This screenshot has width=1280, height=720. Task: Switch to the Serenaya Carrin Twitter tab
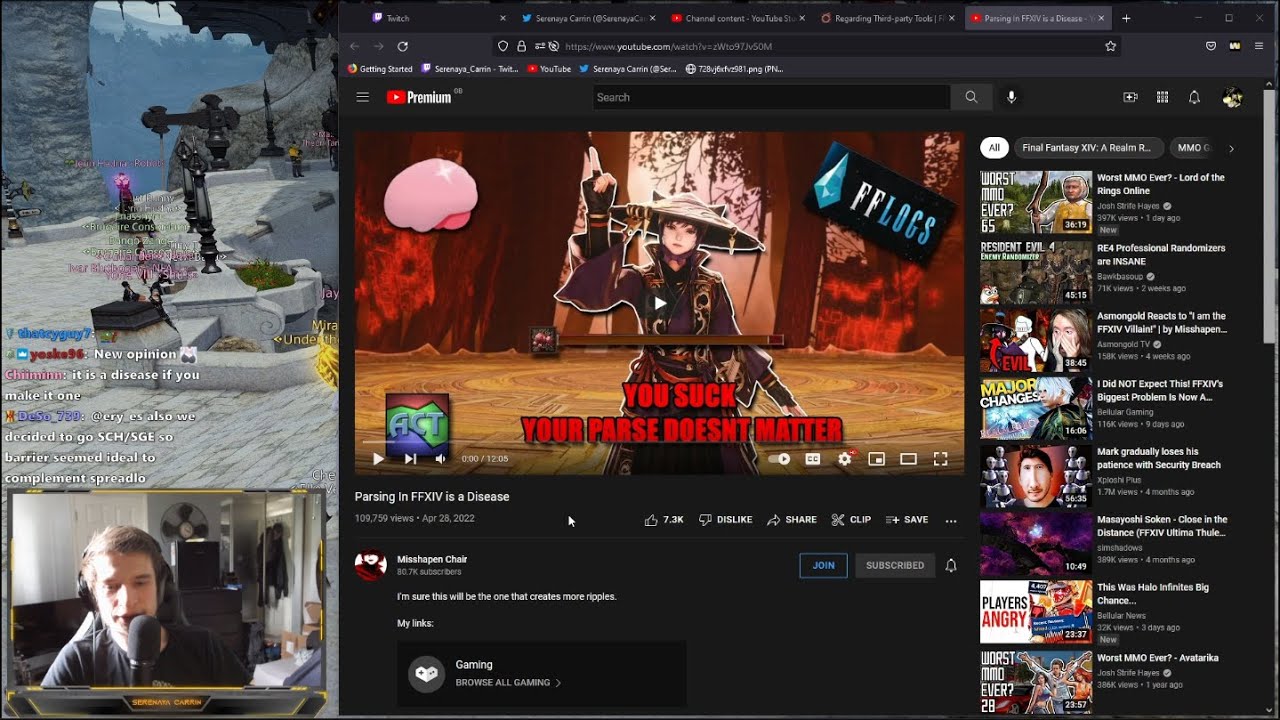(x=590, y=18)
